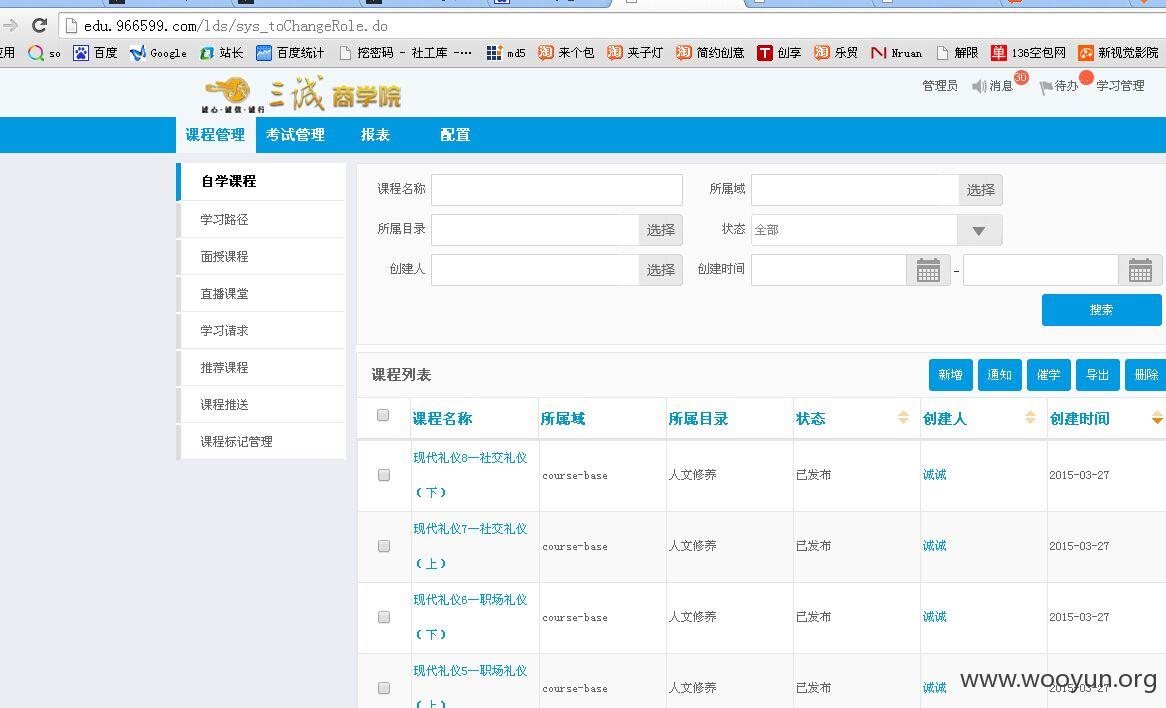Click the 三诚商学院 logo

[301, 94]
